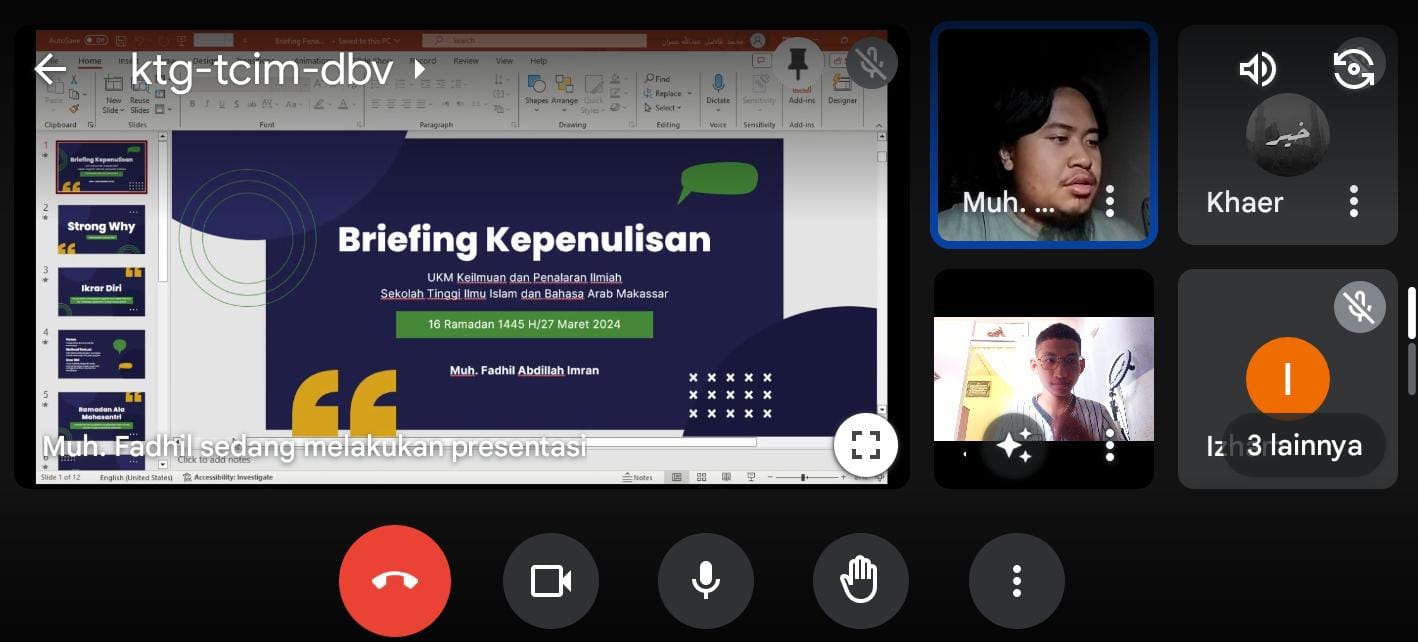Viewport: 1418px width, 642px height.
Task: Mute your microphone in the call
Action: 706,580
